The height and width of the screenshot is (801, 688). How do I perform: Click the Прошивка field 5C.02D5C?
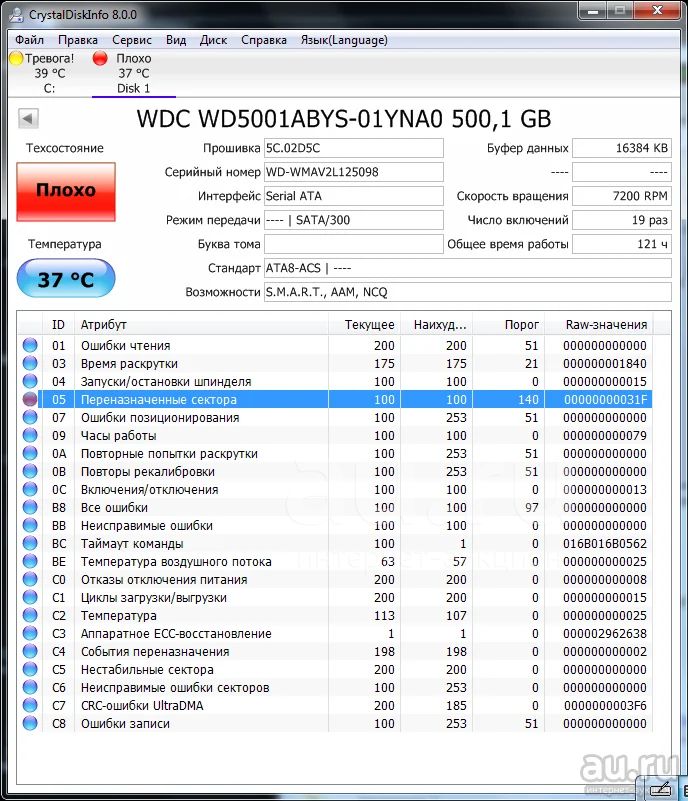353,148
